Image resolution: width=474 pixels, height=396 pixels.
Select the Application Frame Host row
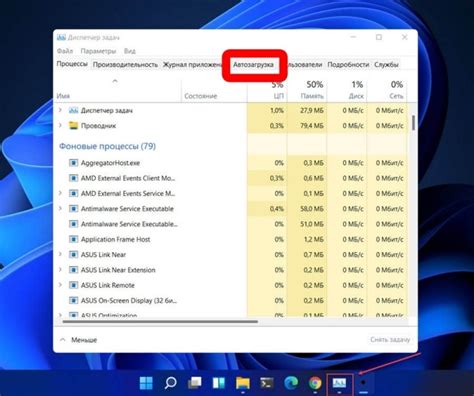(231, 239)
